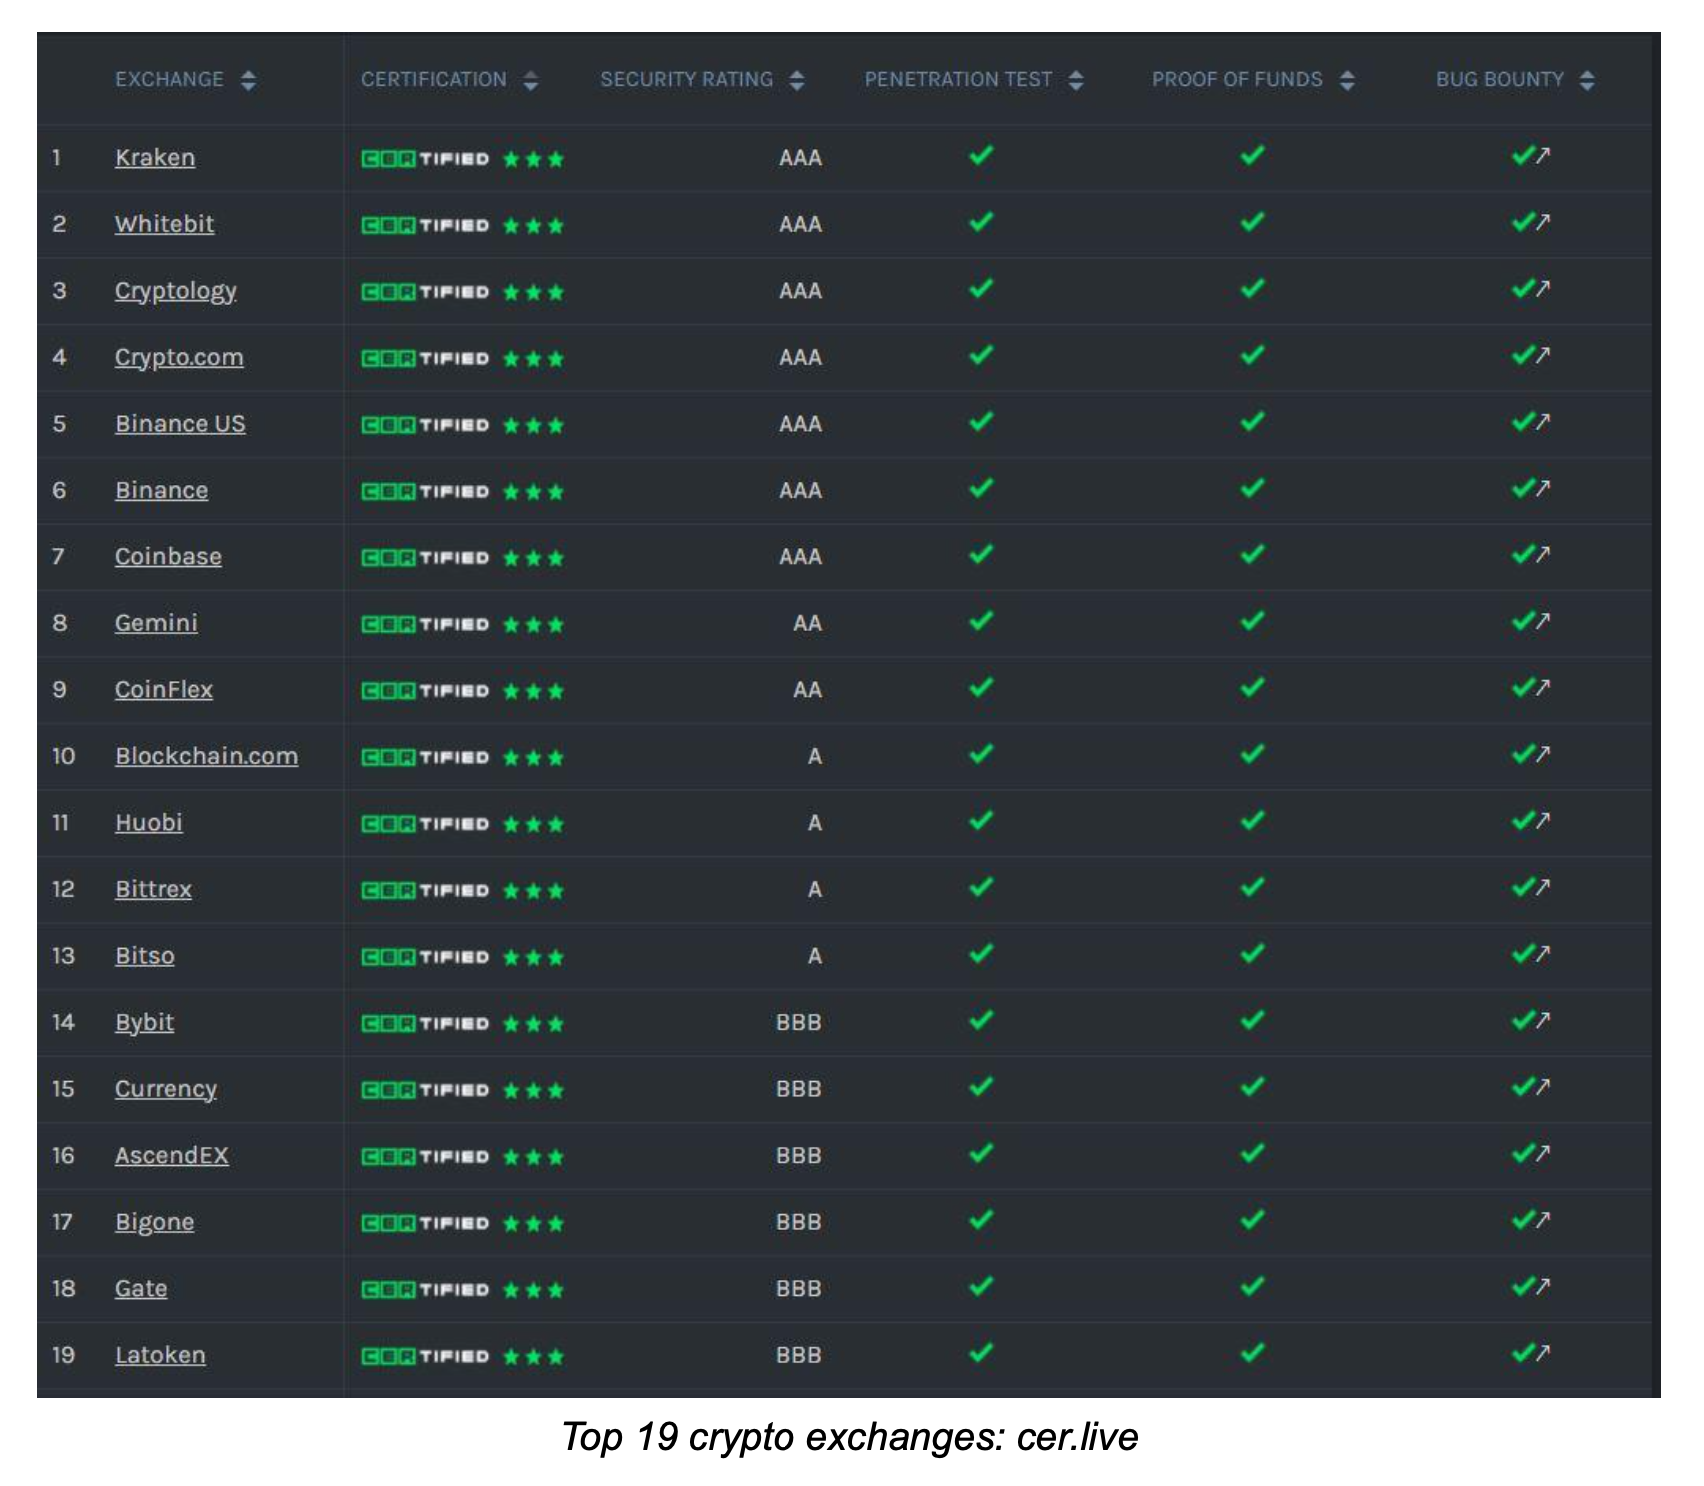Sort by the Penetration Test column arrows
Viewport: 1704px width, 1486px height.
(1076, 80)
